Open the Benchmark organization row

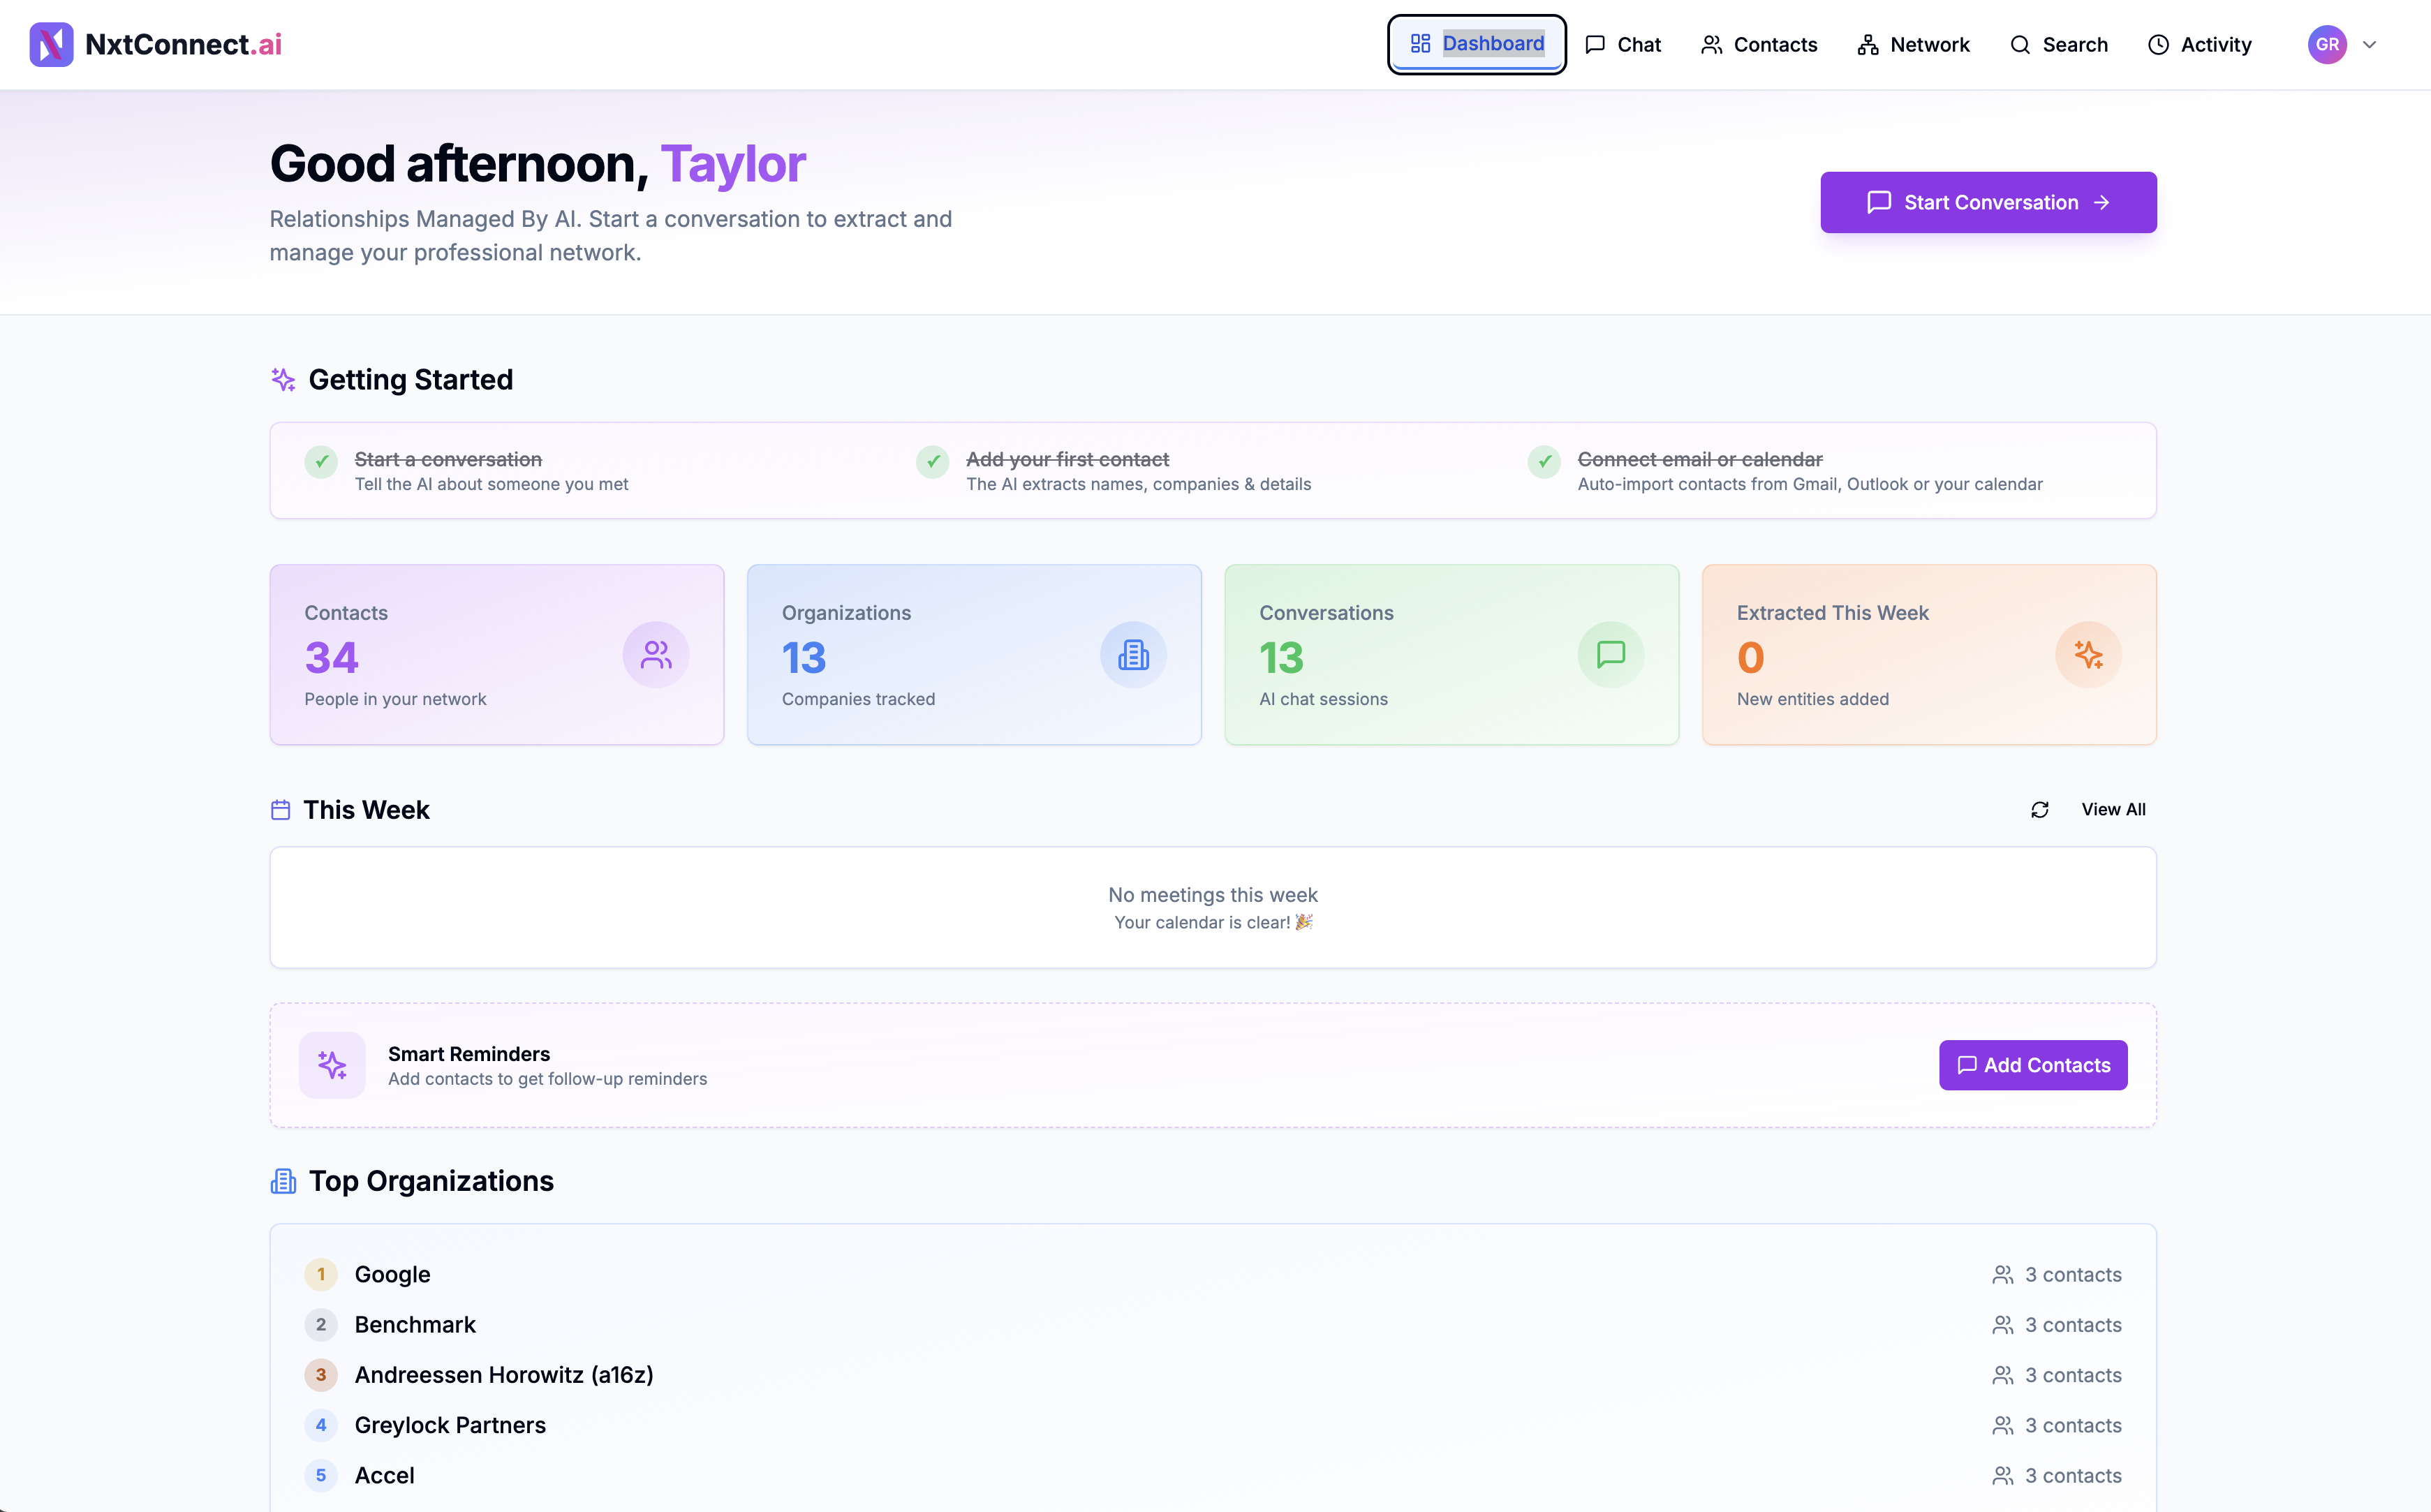tap(1212, 1324)
